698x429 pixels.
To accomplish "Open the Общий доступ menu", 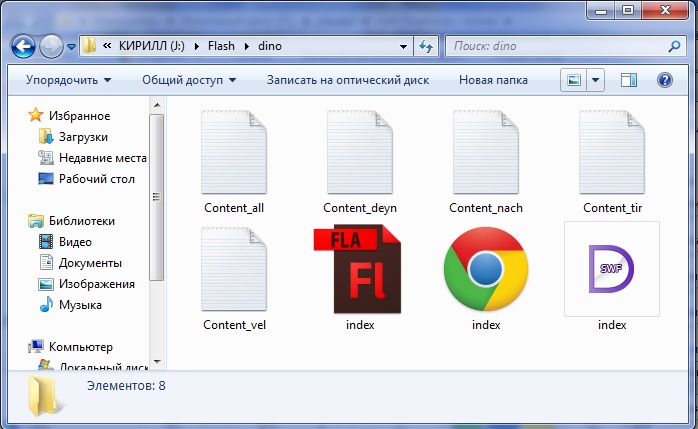I will [x=189, y=80].
